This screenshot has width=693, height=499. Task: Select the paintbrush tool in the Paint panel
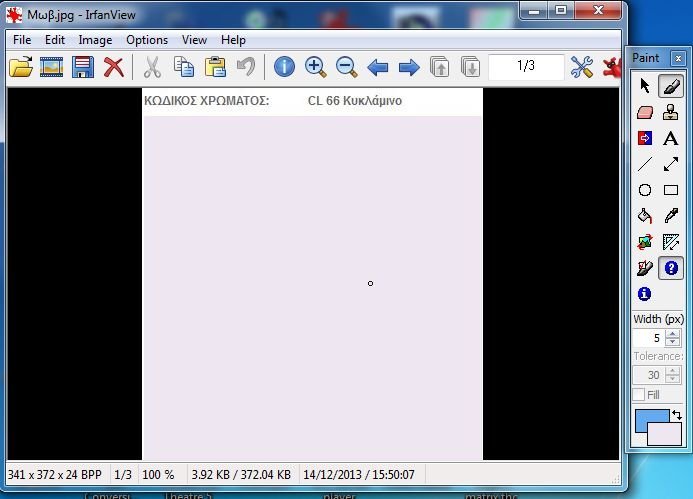671,86
